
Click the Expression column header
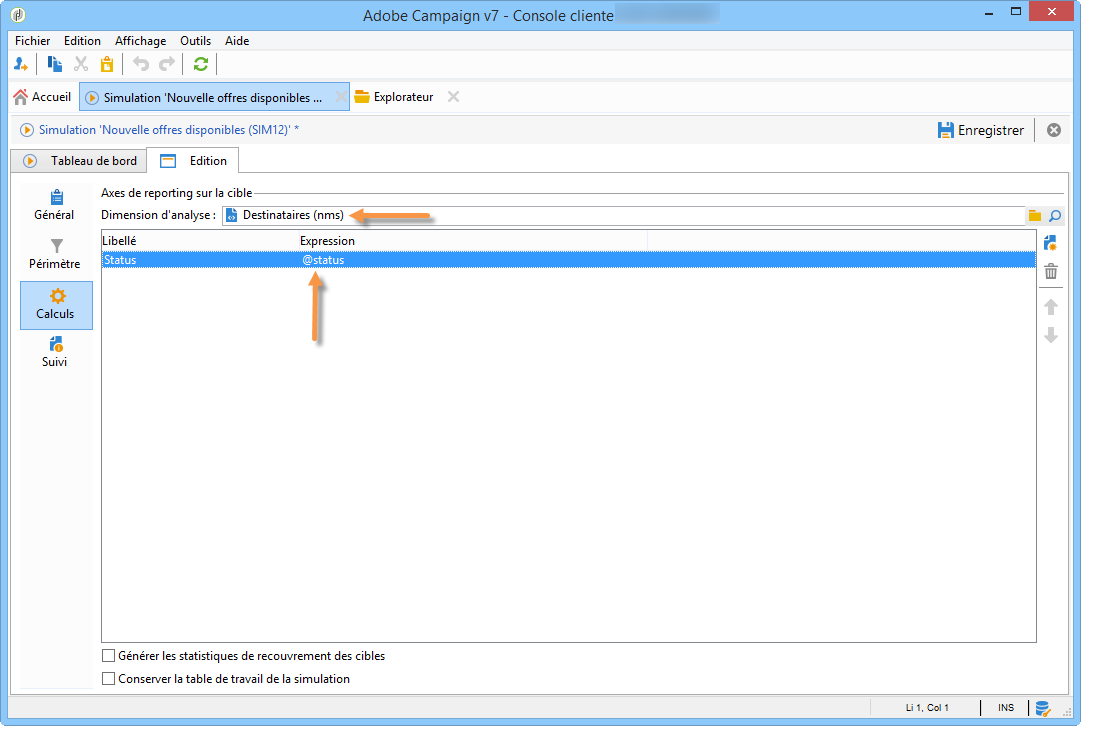coord(327,241)
